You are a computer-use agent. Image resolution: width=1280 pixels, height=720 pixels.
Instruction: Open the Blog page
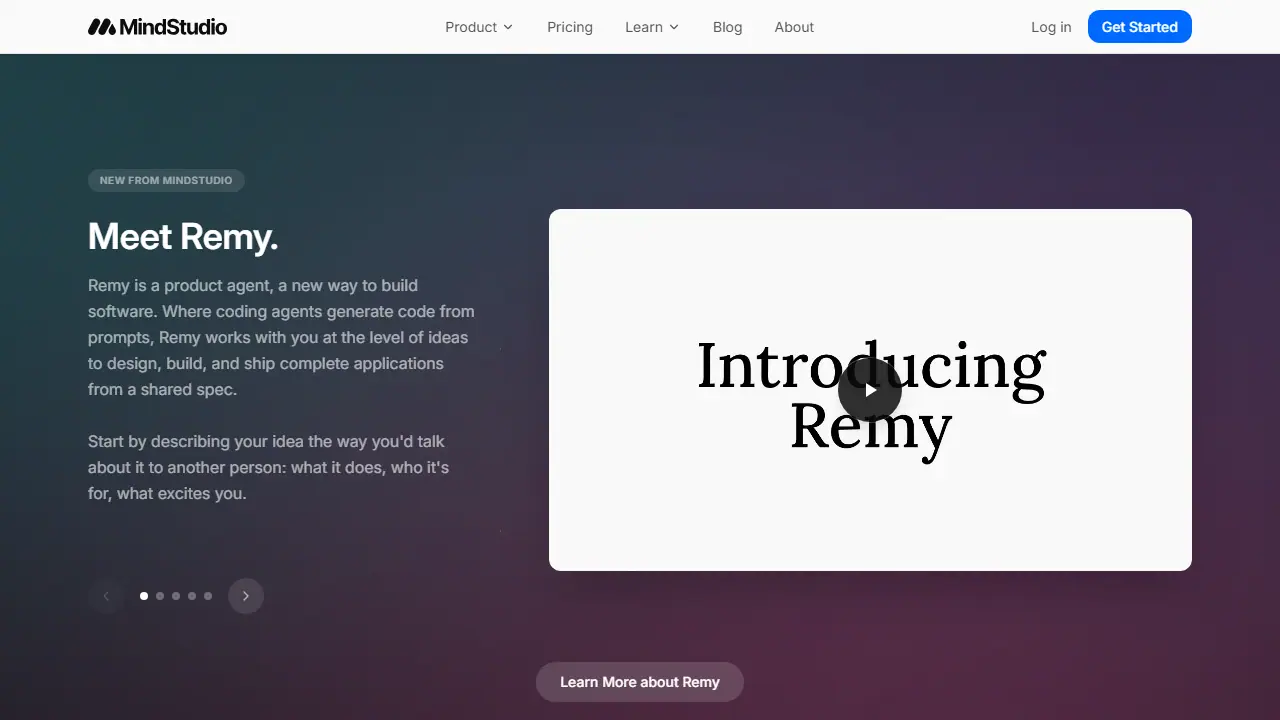pos(728,27)
